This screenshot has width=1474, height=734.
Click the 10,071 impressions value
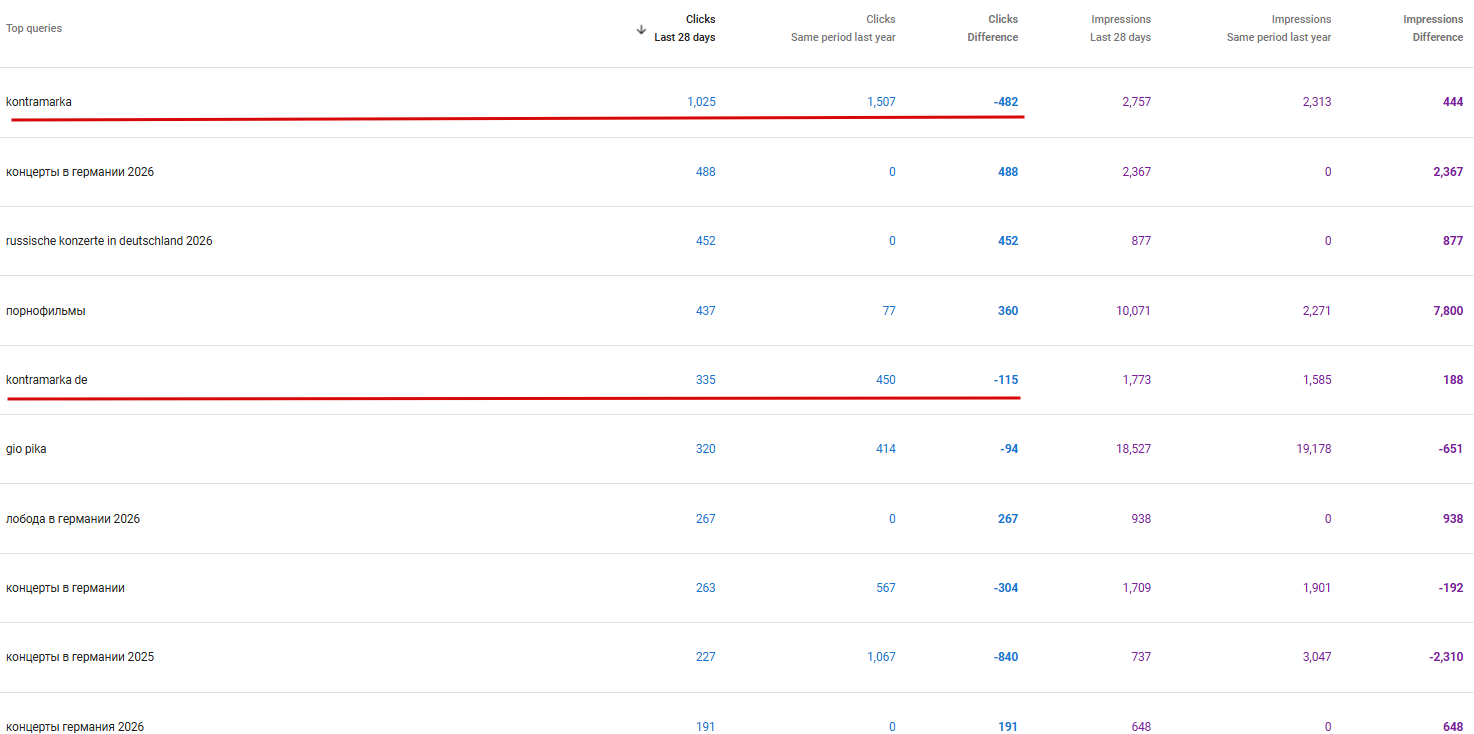coord(1133,311)
